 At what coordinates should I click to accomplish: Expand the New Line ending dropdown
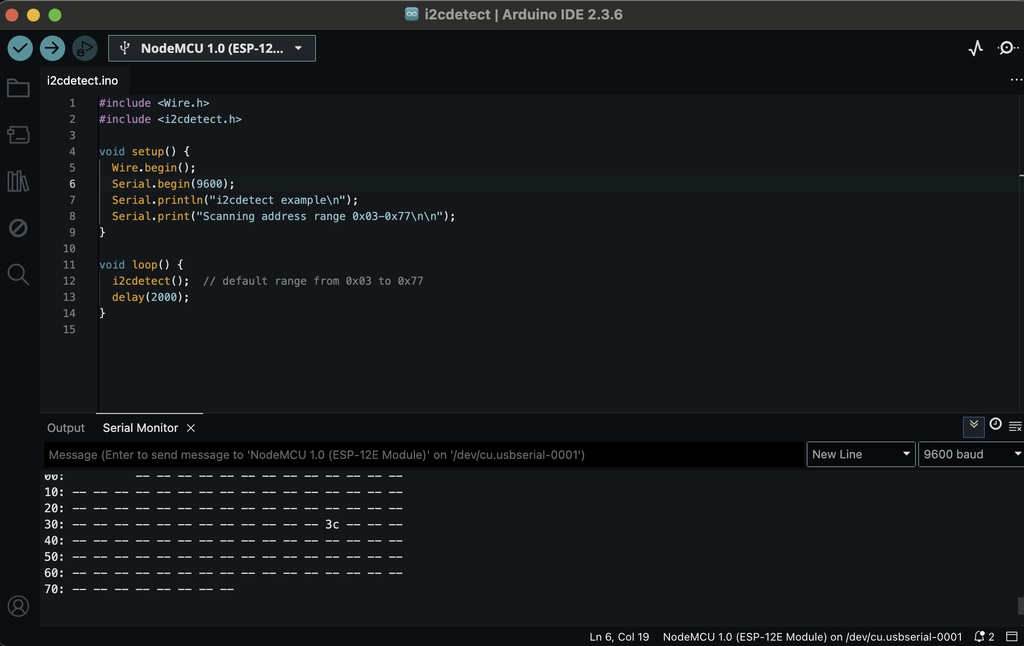tap(861, 454)
